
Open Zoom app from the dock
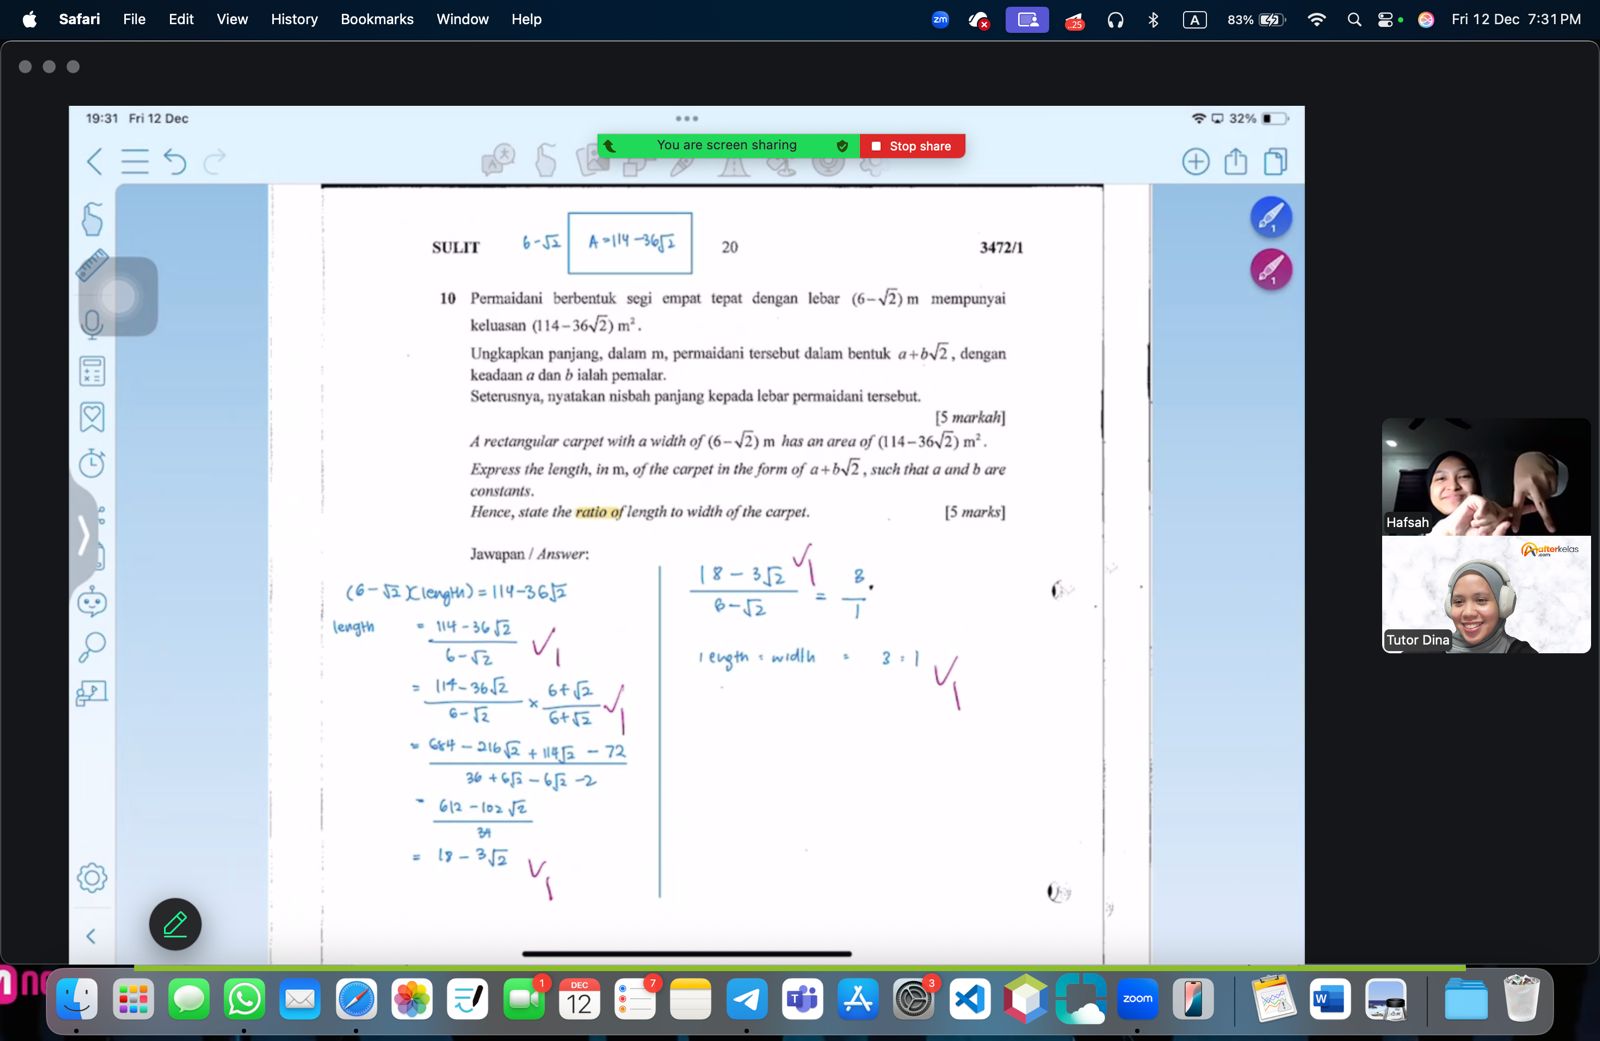(1137, 998)
